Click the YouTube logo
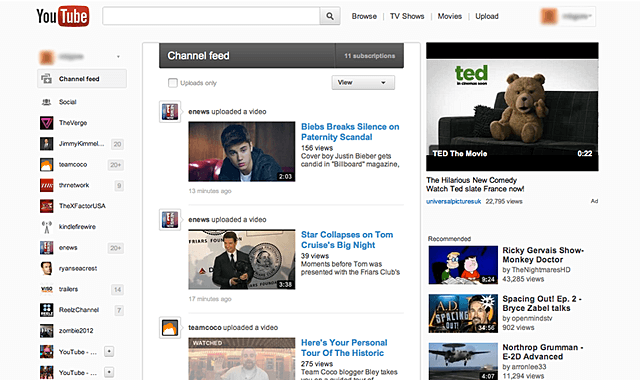The image size is (640, 380). (x=62, y=16)
